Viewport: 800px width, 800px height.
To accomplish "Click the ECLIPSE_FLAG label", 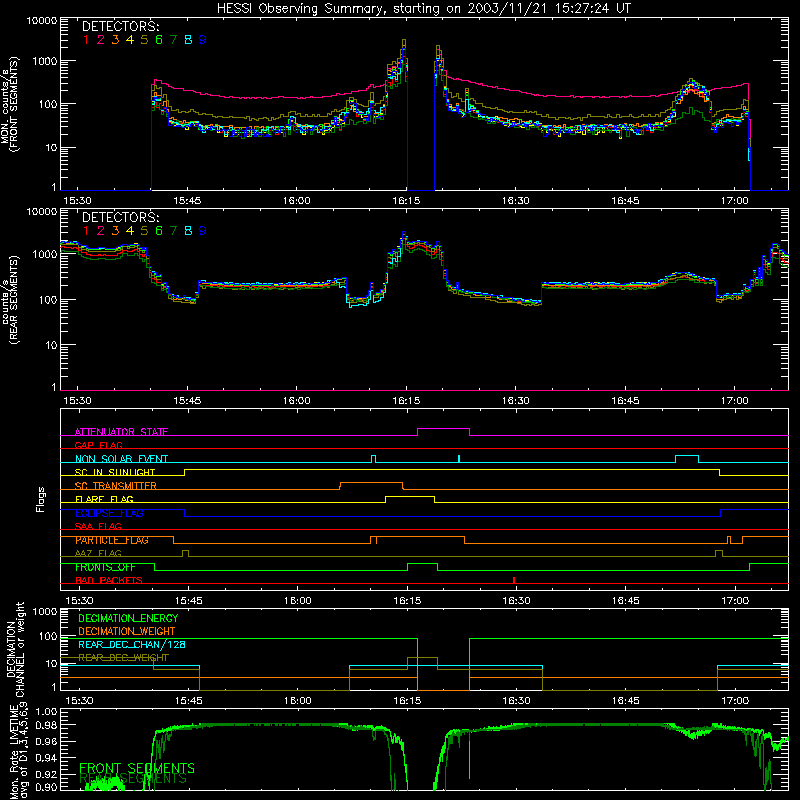I will pos(109,513).
